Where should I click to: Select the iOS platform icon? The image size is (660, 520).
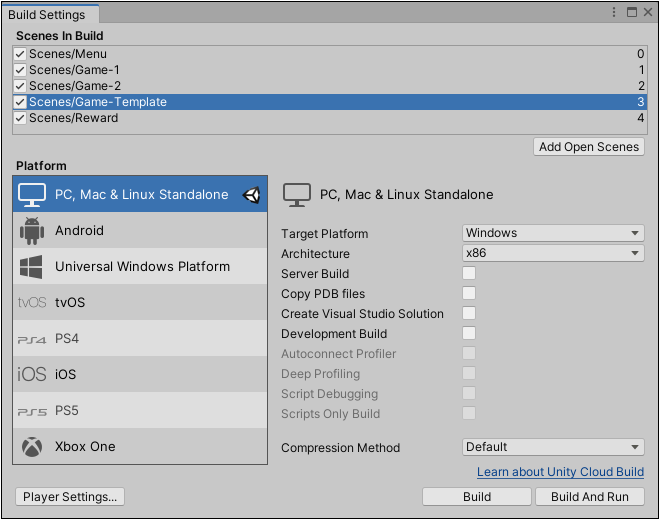click(32, 375)
